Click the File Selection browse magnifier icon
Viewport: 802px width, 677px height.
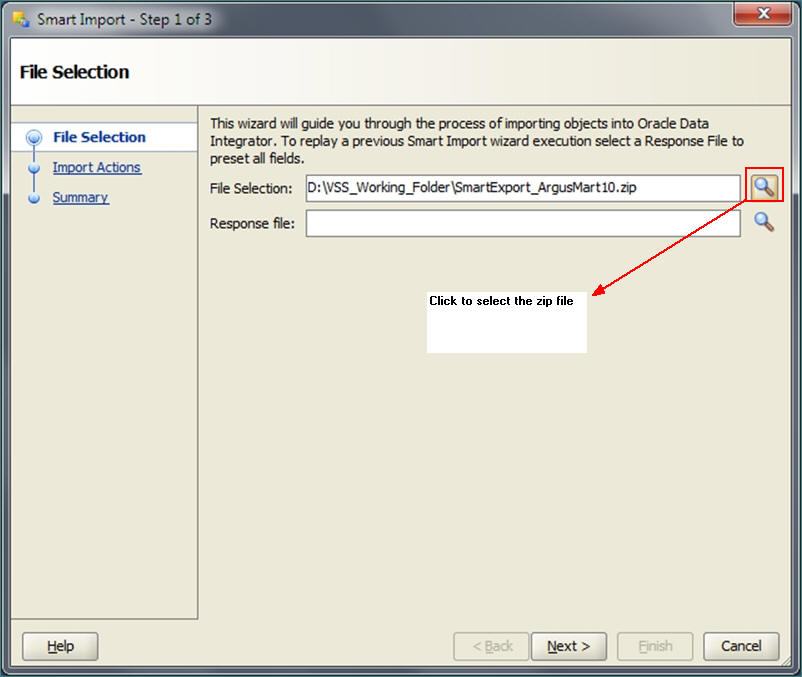point(764,187)
